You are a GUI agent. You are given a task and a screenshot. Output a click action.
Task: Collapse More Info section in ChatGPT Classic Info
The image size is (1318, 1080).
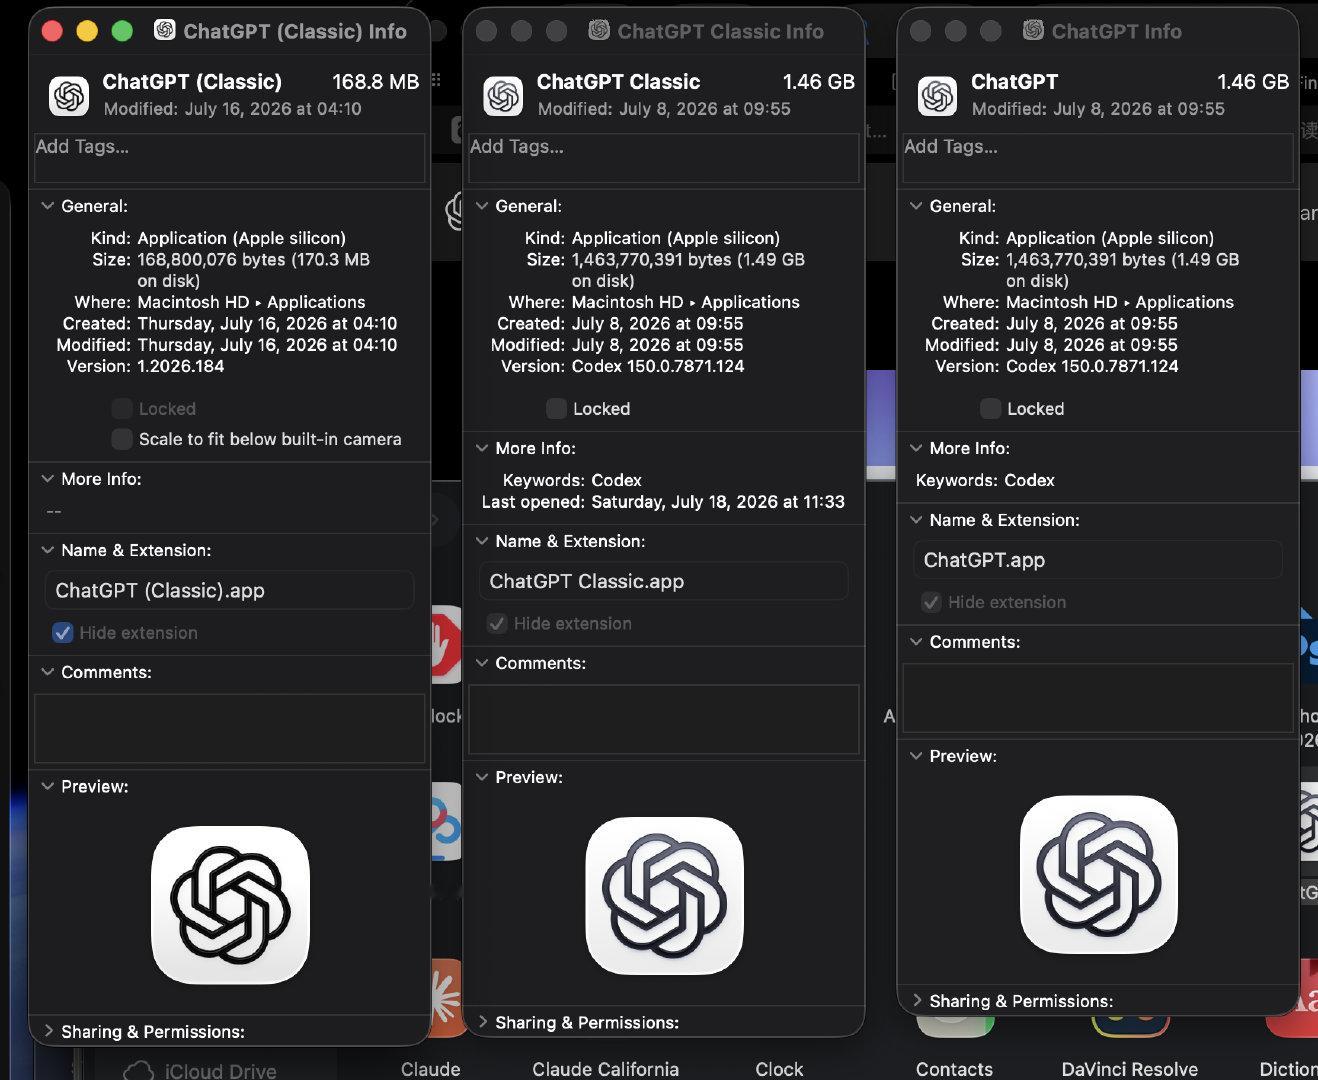(x=481, y=448)
